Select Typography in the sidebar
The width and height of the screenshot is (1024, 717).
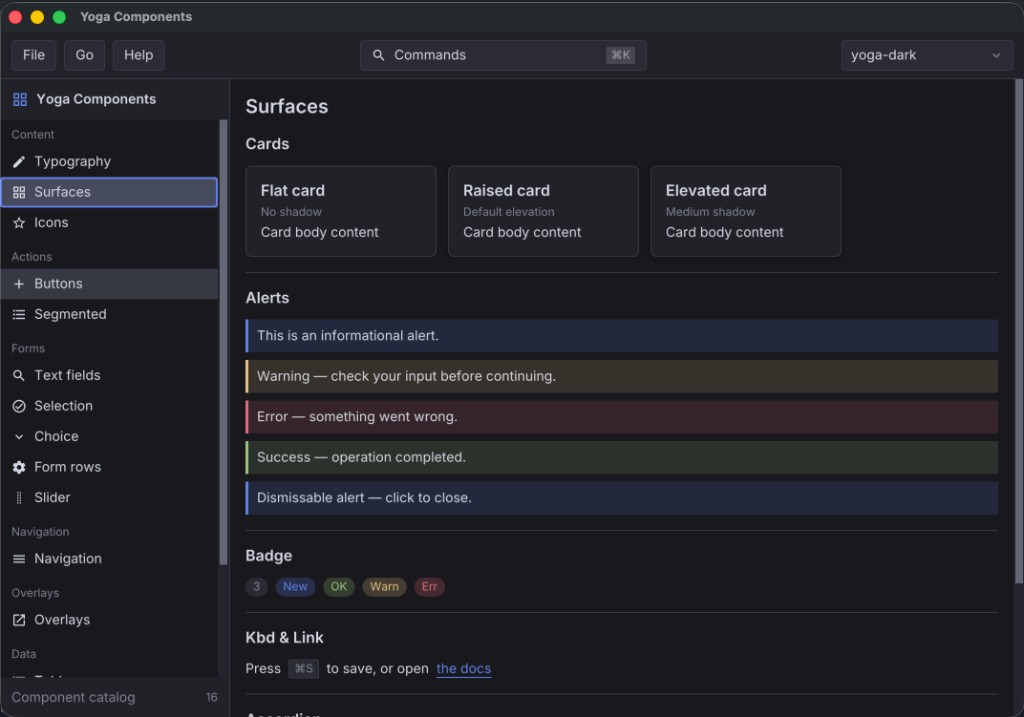tap(109, 161)
